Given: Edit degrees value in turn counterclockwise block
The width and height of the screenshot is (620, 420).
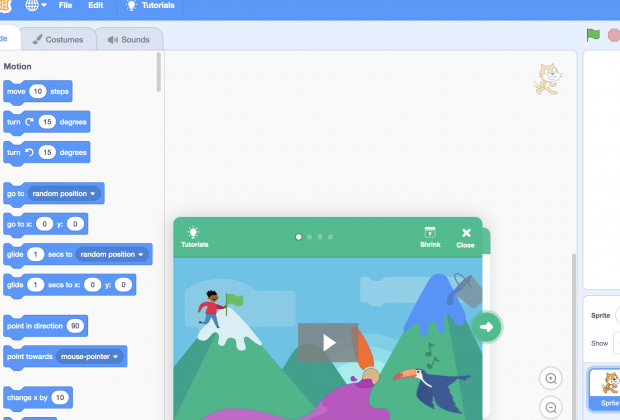Looking at the screenshot, I should click(x=47, y=152).
